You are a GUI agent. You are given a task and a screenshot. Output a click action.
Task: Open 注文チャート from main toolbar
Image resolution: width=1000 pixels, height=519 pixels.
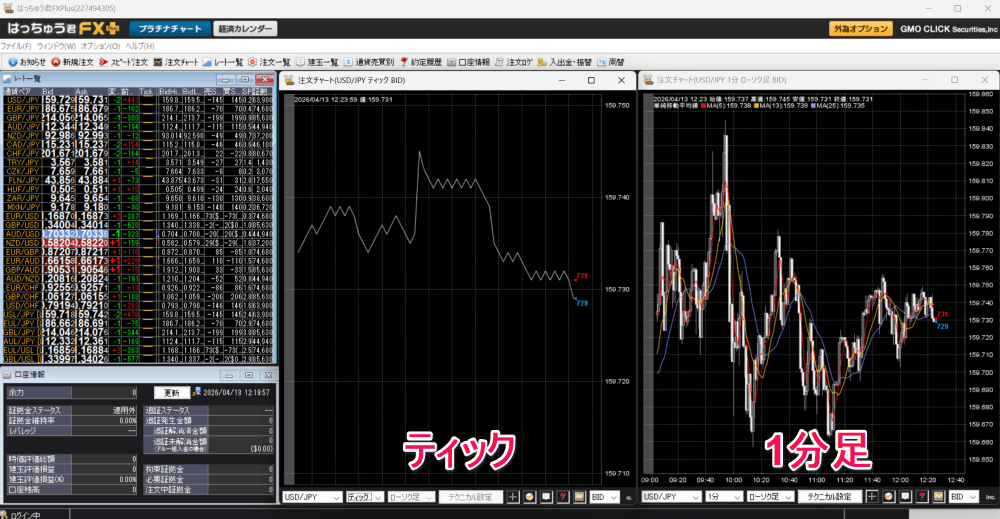click(176, 62)
